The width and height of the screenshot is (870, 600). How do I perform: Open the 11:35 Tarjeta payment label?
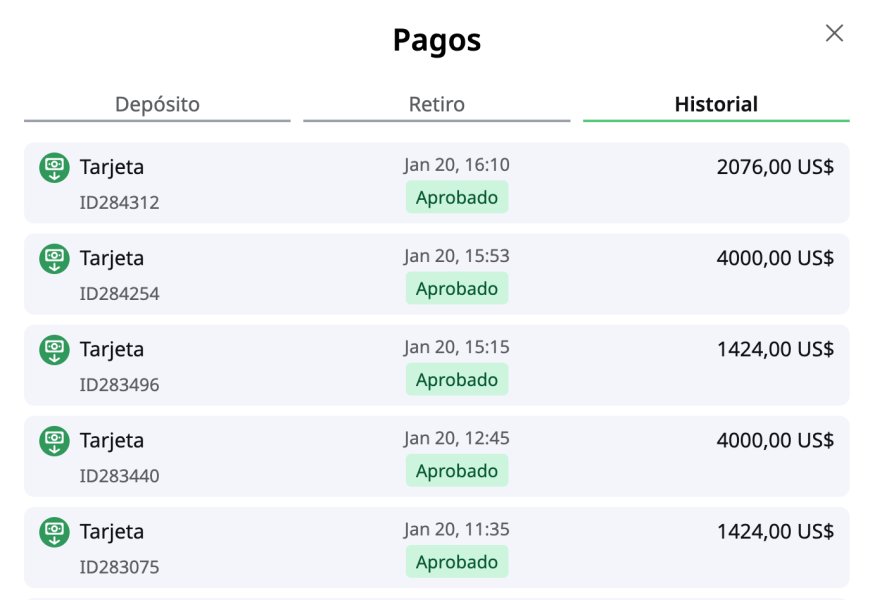[x=112, y=532]
